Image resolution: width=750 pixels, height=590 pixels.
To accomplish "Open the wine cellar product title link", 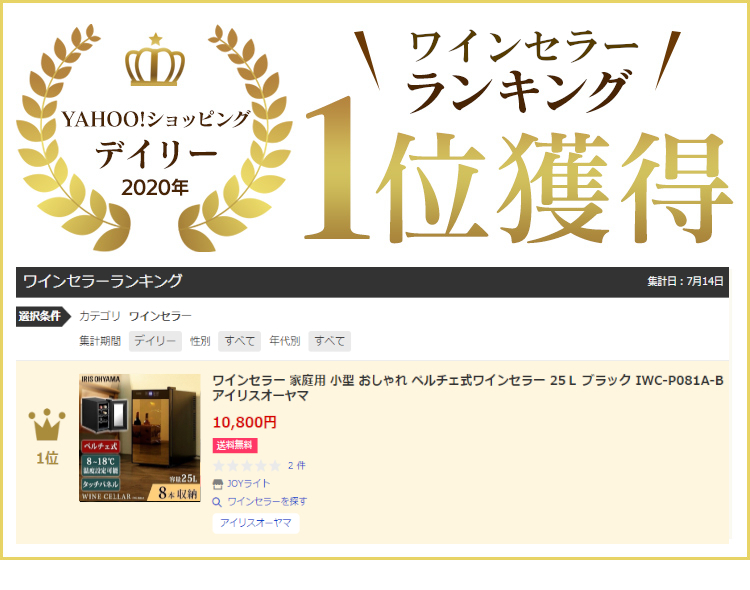I will (468, 388).
